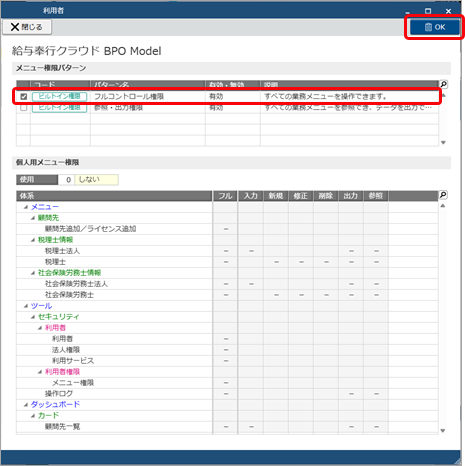Click the OK button
Image resolution: width=465 pixels, height=466 pixels.
(435, 27)
